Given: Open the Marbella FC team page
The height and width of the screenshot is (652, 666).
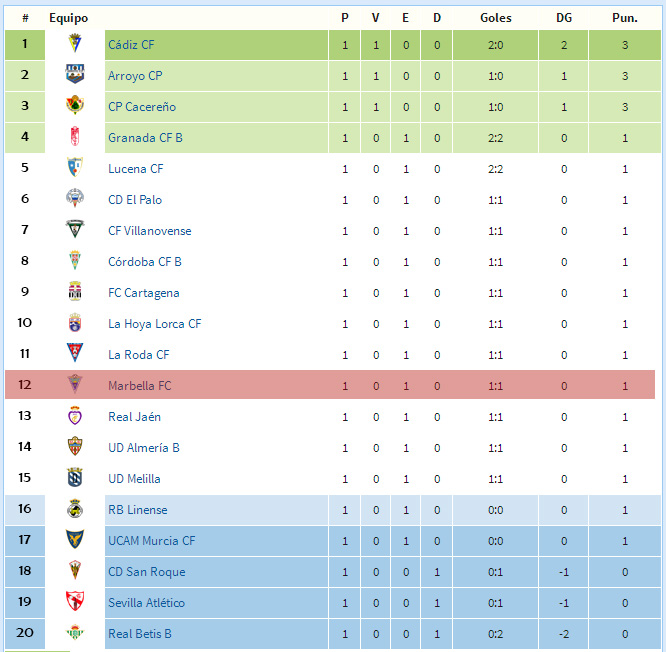Looking at the screenshot, I should click(x=140, y=386).
